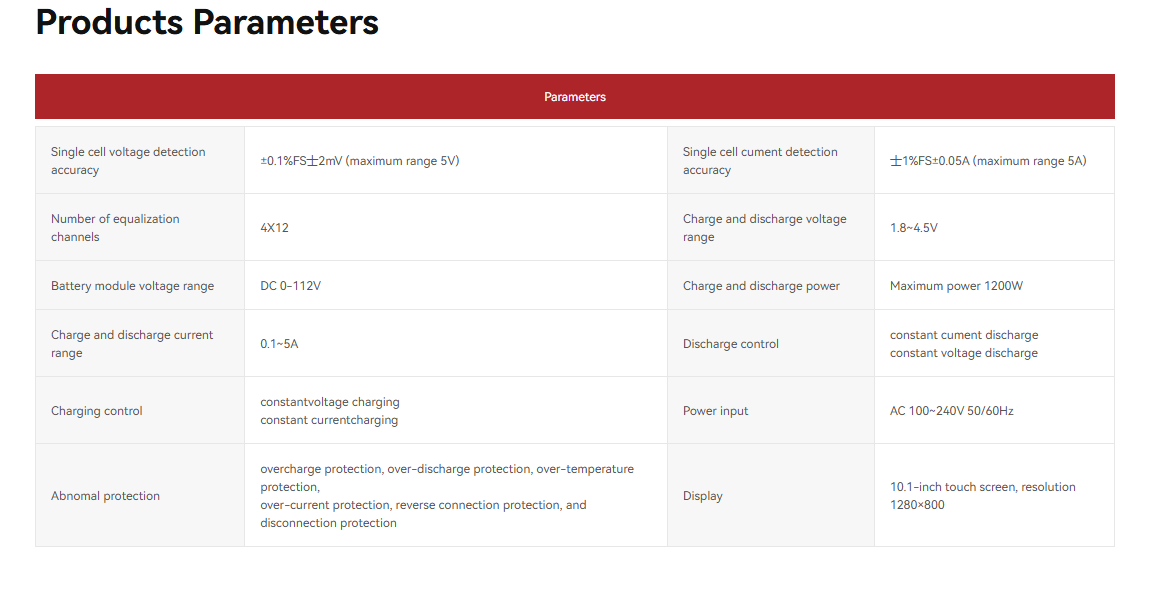The width and height of the screenshot is (1157, 602).
Task: Select the Maximum power 1200W value
Action: coord(957,286)
